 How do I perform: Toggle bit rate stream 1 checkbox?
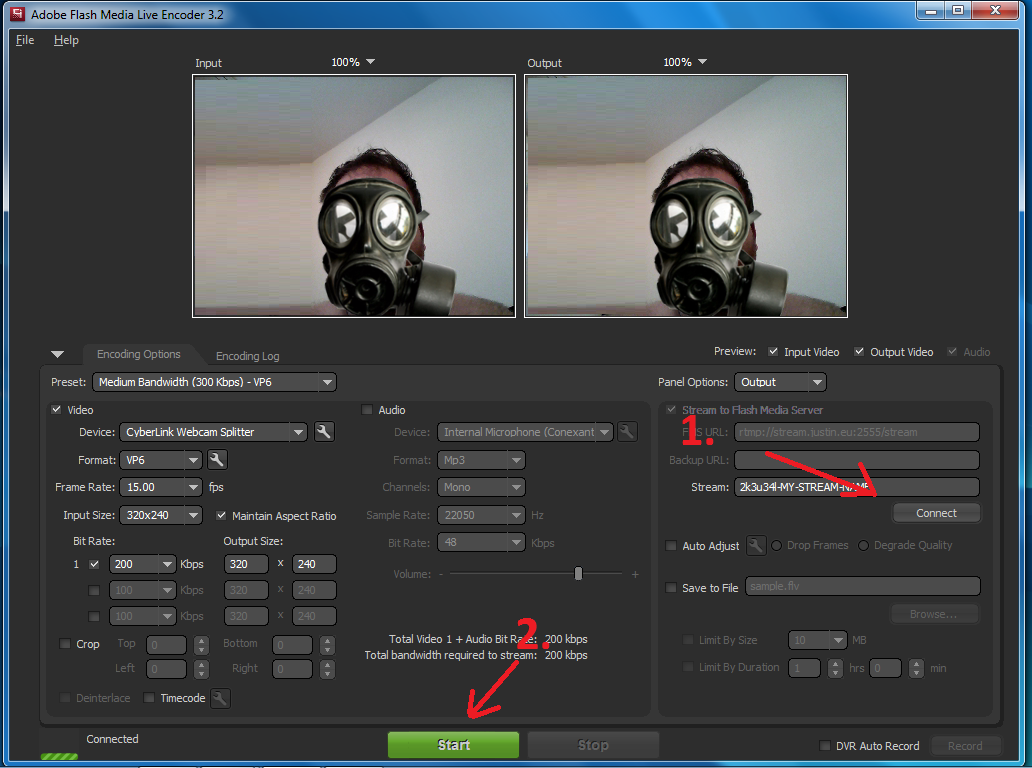coord(94,564)
